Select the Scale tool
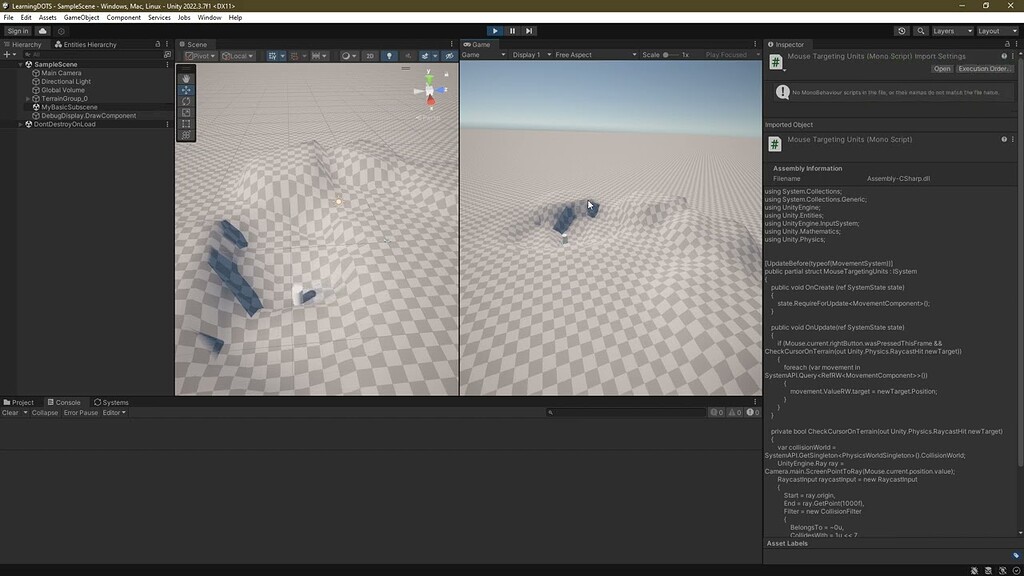The width and height of the screenshot is (1024, 576). (186, 111)
